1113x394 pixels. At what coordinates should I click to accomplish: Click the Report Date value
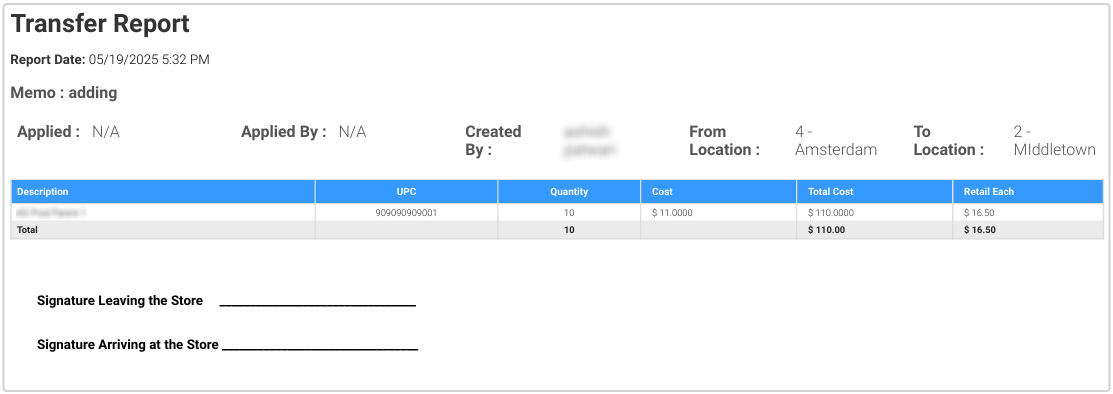tap(149, 60)
